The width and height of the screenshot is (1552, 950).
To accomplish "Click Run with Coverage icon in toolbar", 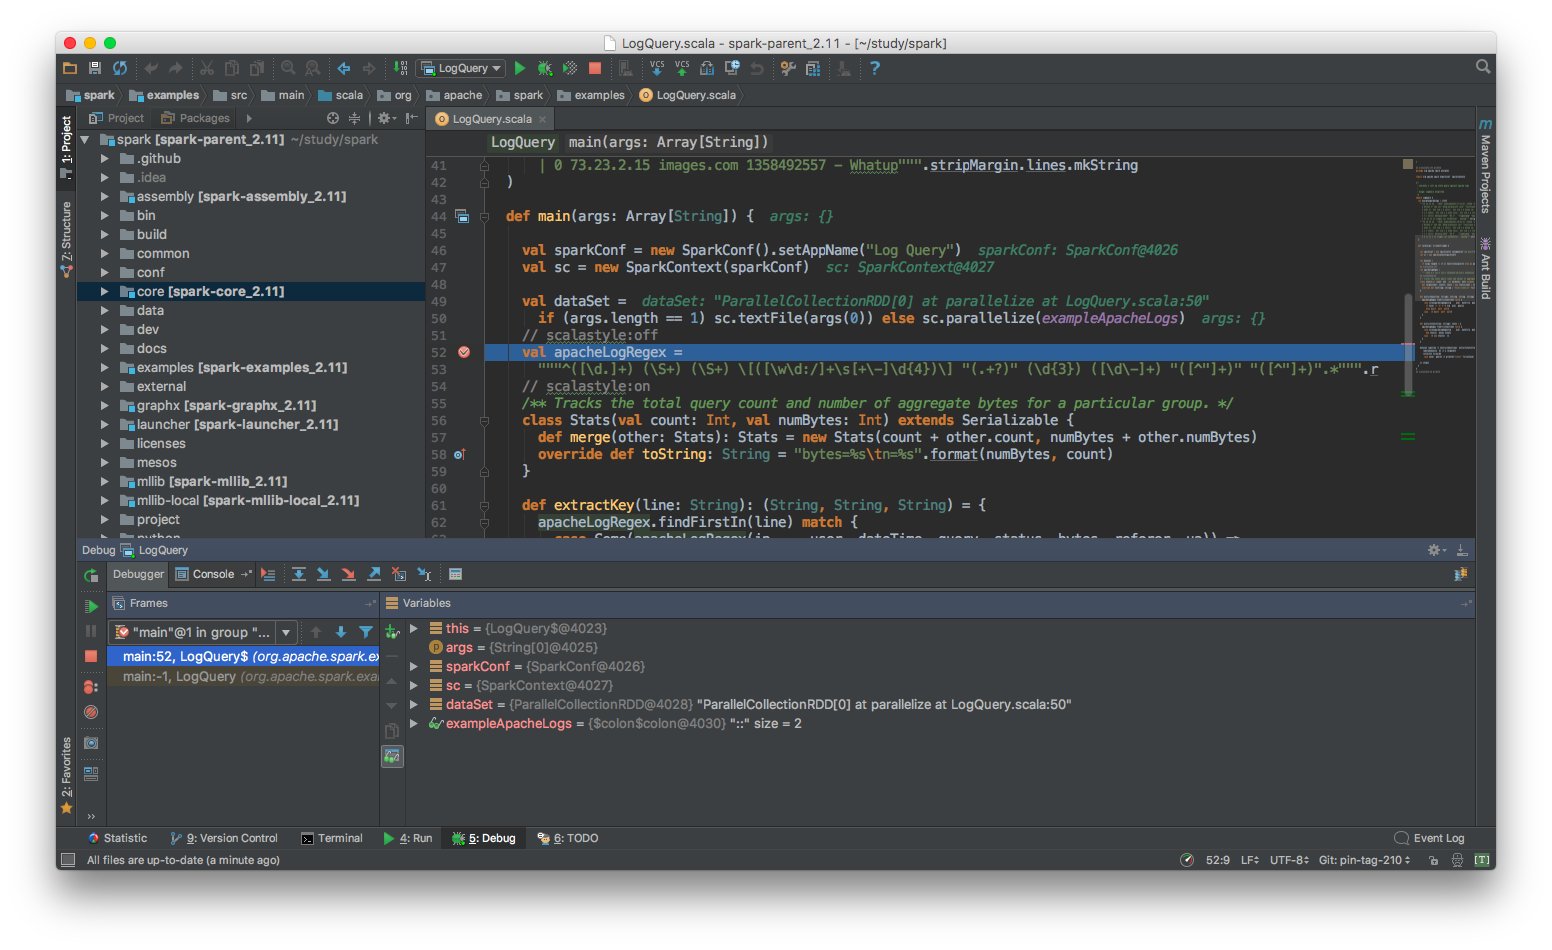I will pyautogui.click(x=570, y=68).
